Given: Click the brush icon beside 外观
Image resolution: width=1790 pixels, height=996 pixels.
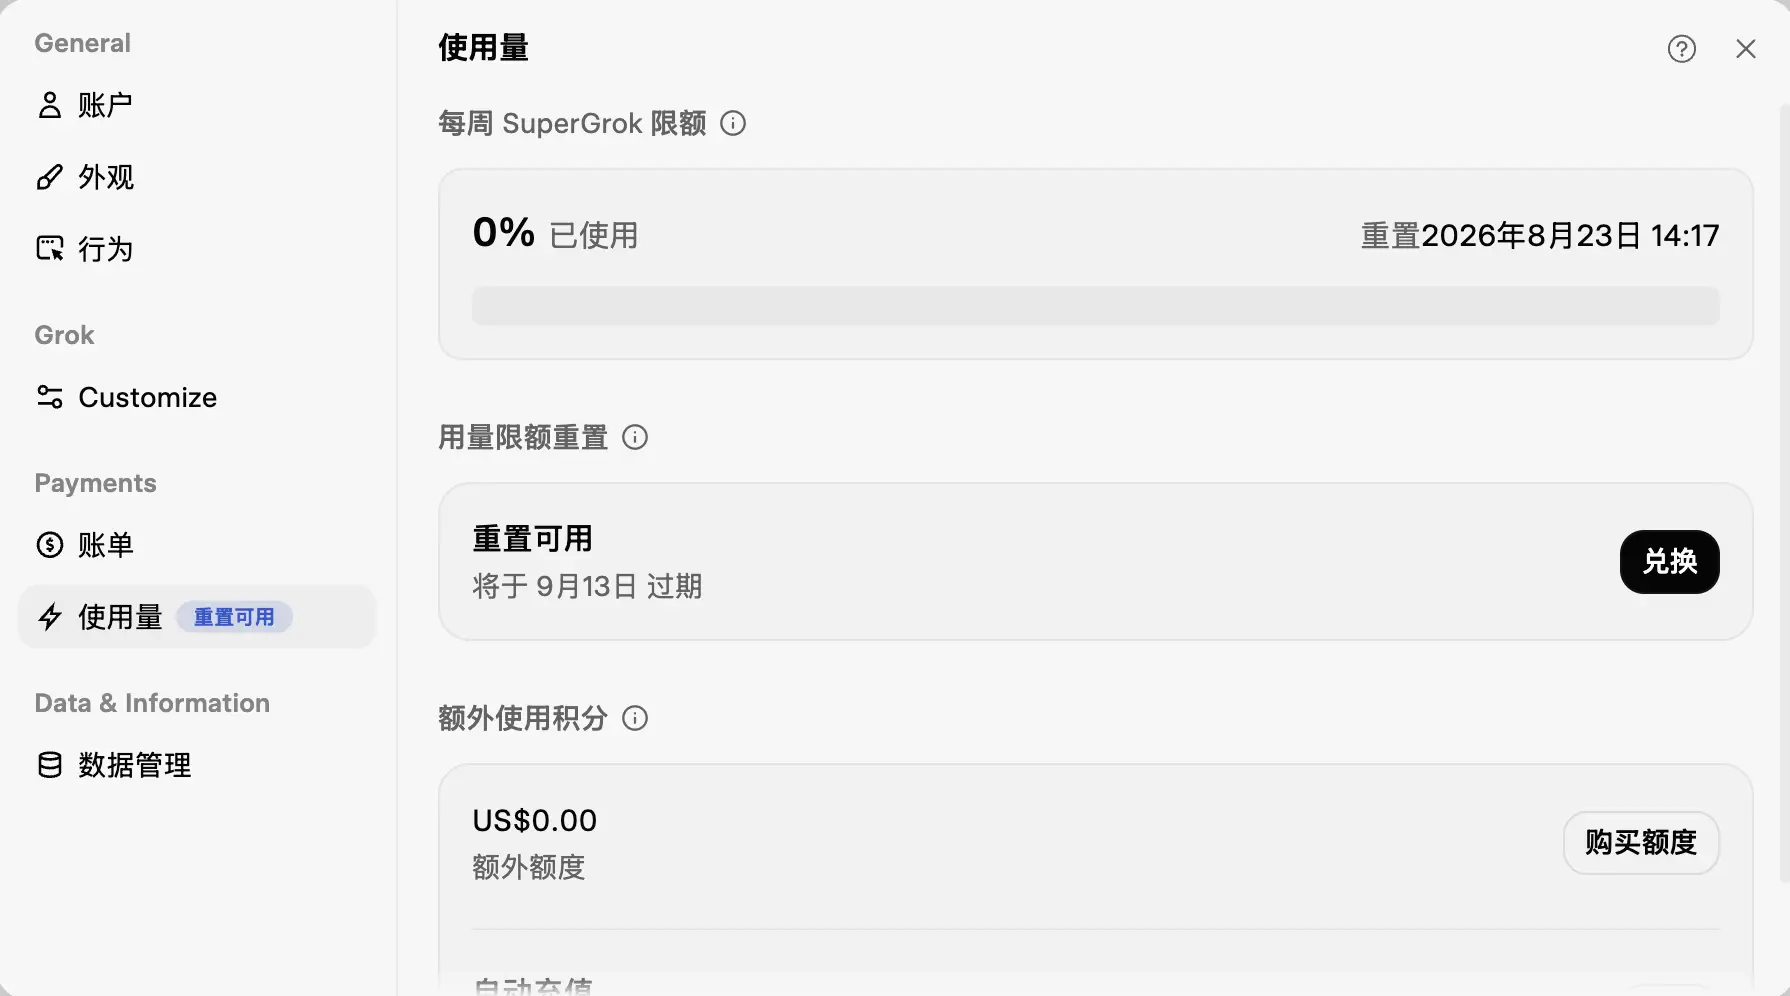Looking at the screenshot, I should tap(49, 177).
